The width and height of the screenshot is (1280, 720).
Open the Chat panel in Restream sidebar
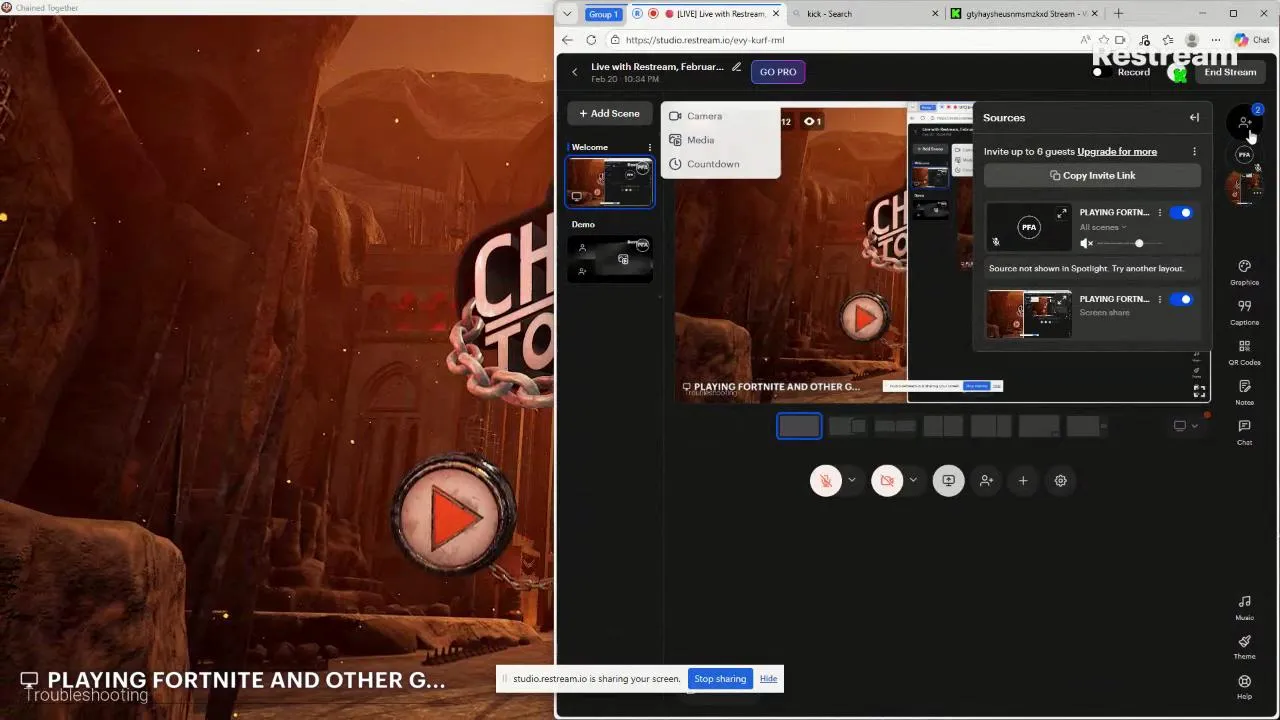click(x=1244, y=432)
